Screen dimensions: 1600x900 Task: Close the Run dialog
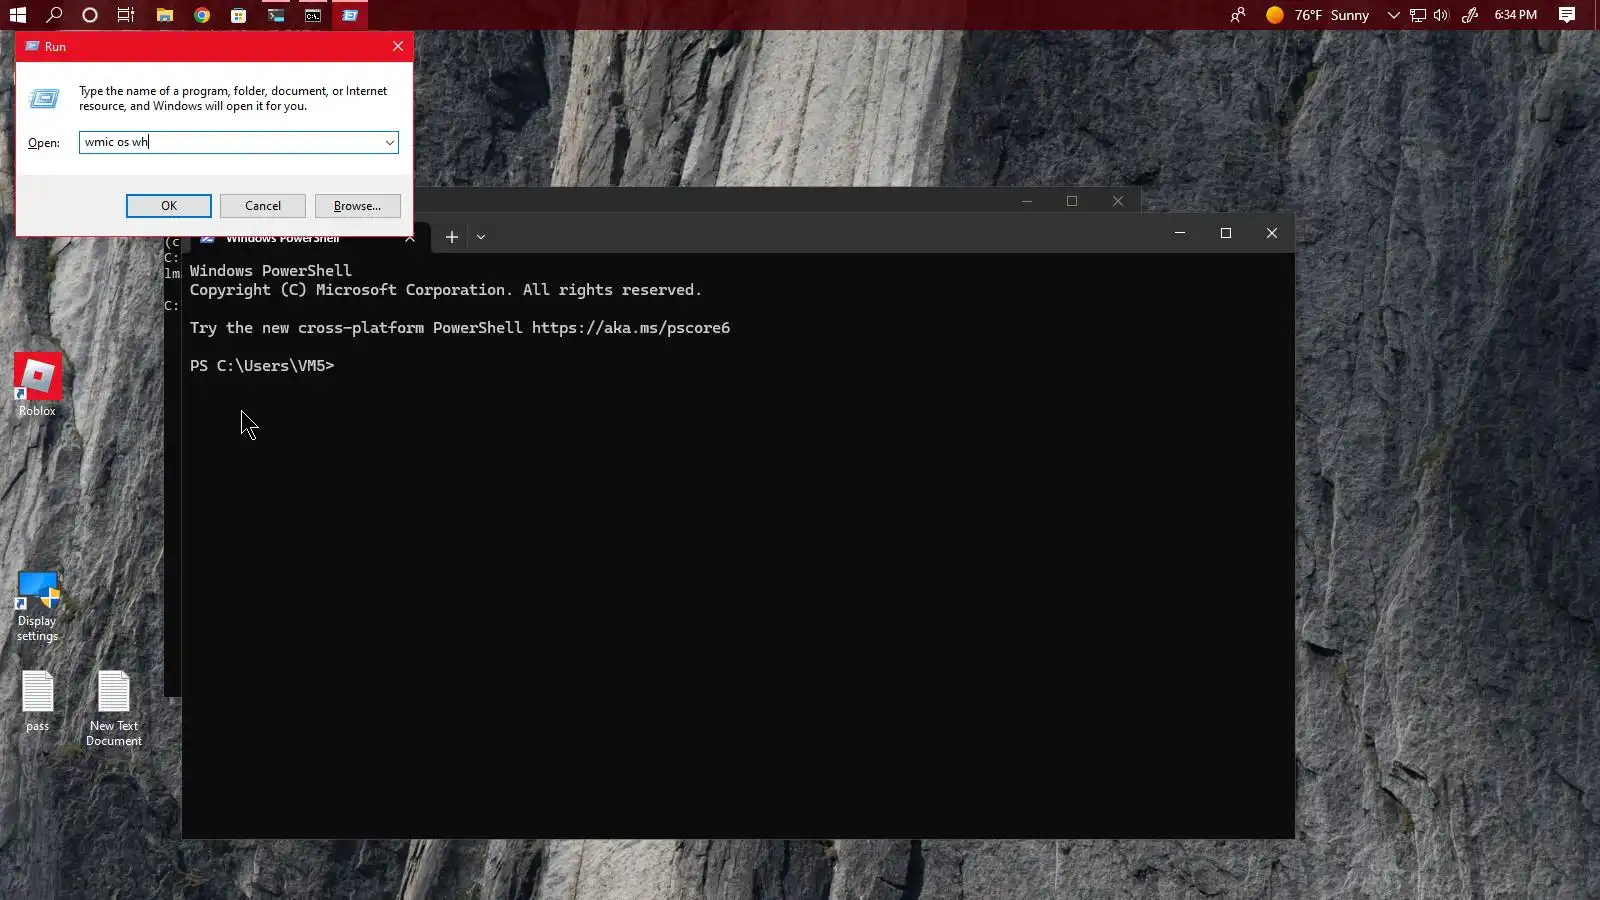pyautogui.click(x=398, y=46)
